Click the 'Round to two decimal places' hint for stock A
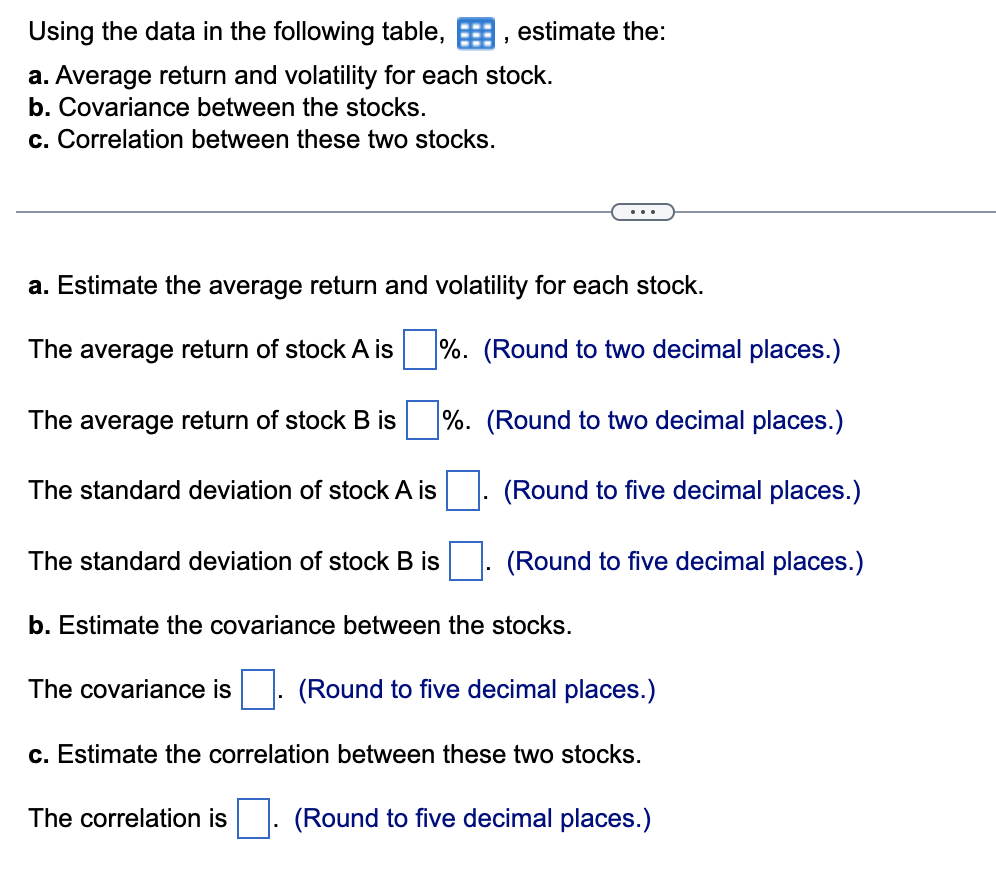This screenshot has width=996, height=896. point(662,349)
